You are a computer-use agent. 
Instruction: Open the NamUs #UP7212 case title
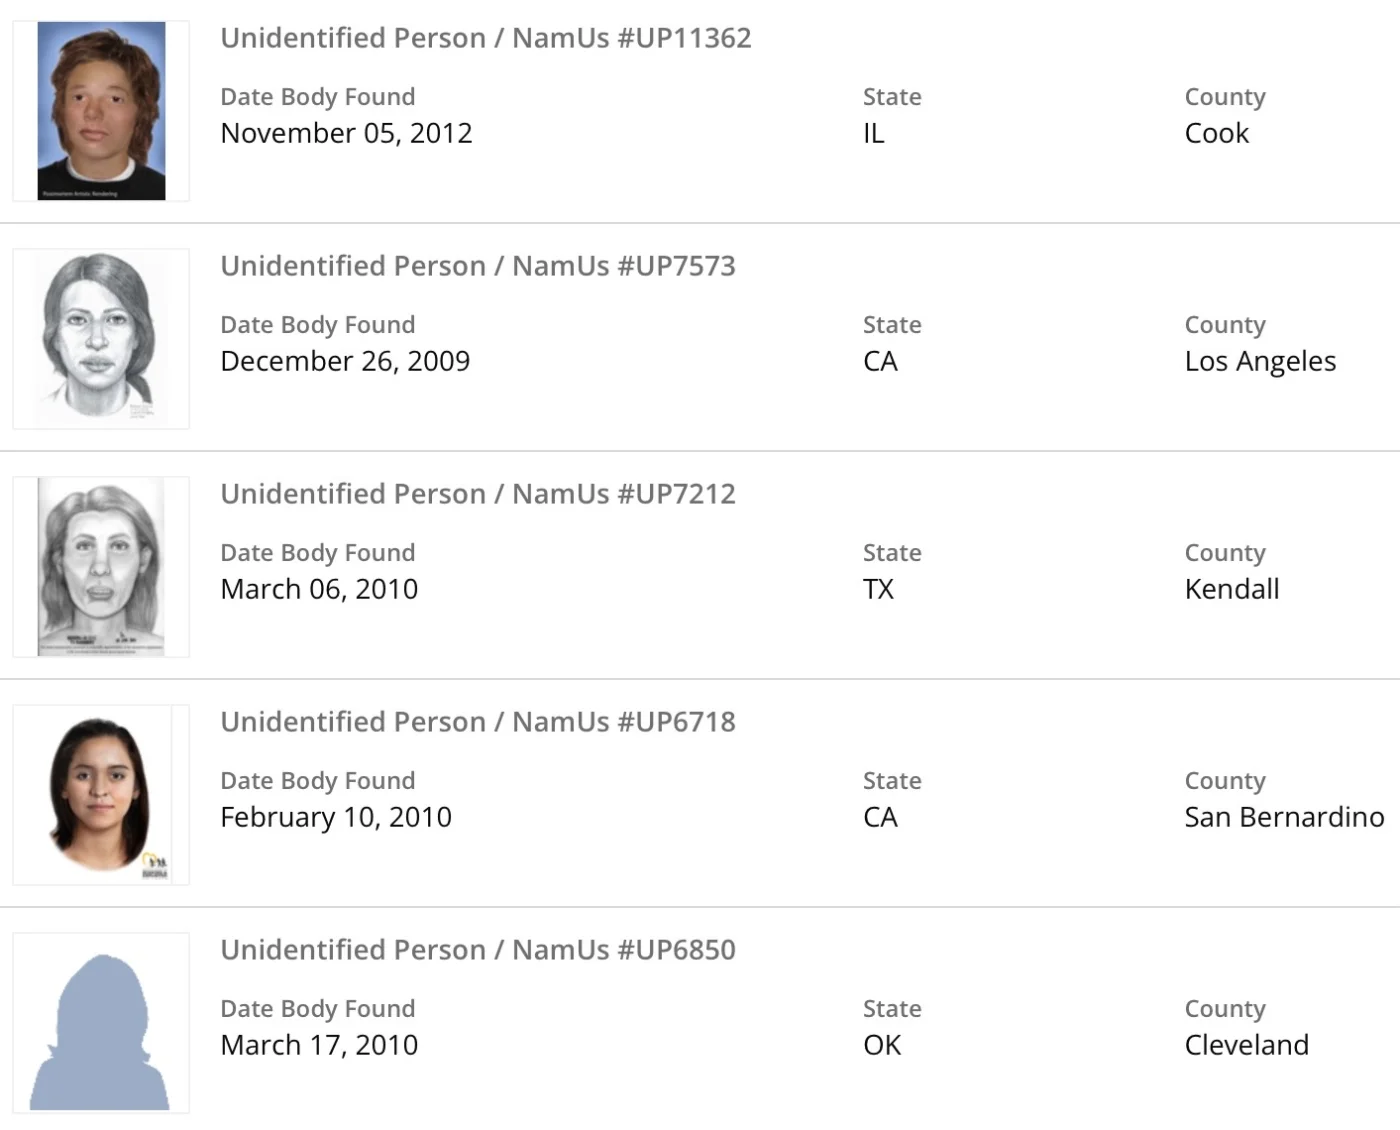(477, 494)
